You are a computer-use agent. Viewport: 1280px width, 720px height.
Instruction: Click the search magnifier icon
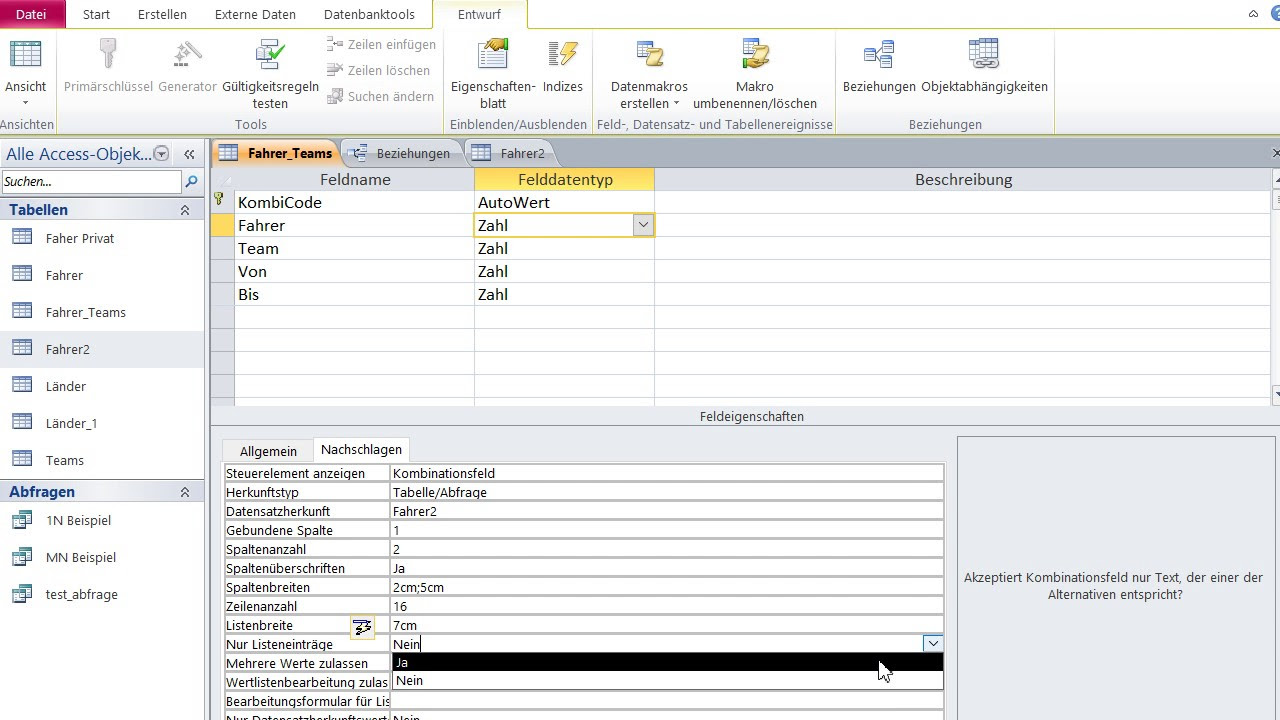pyautogui.click(x=191, y=181)
